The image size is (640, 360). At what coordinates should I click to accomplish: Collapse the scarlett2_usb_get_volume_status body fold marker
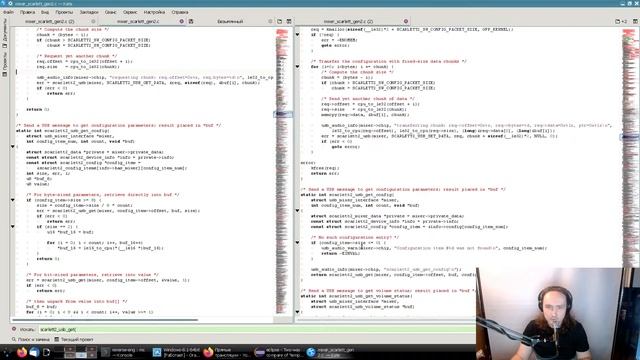[298, 312]
